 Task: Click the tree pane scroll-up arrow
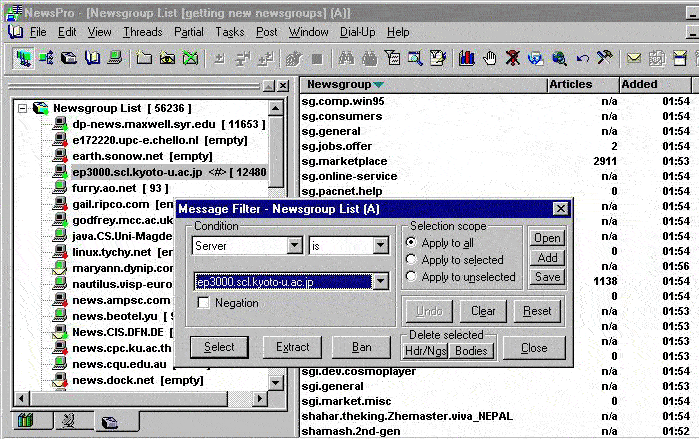click(276, 108)
